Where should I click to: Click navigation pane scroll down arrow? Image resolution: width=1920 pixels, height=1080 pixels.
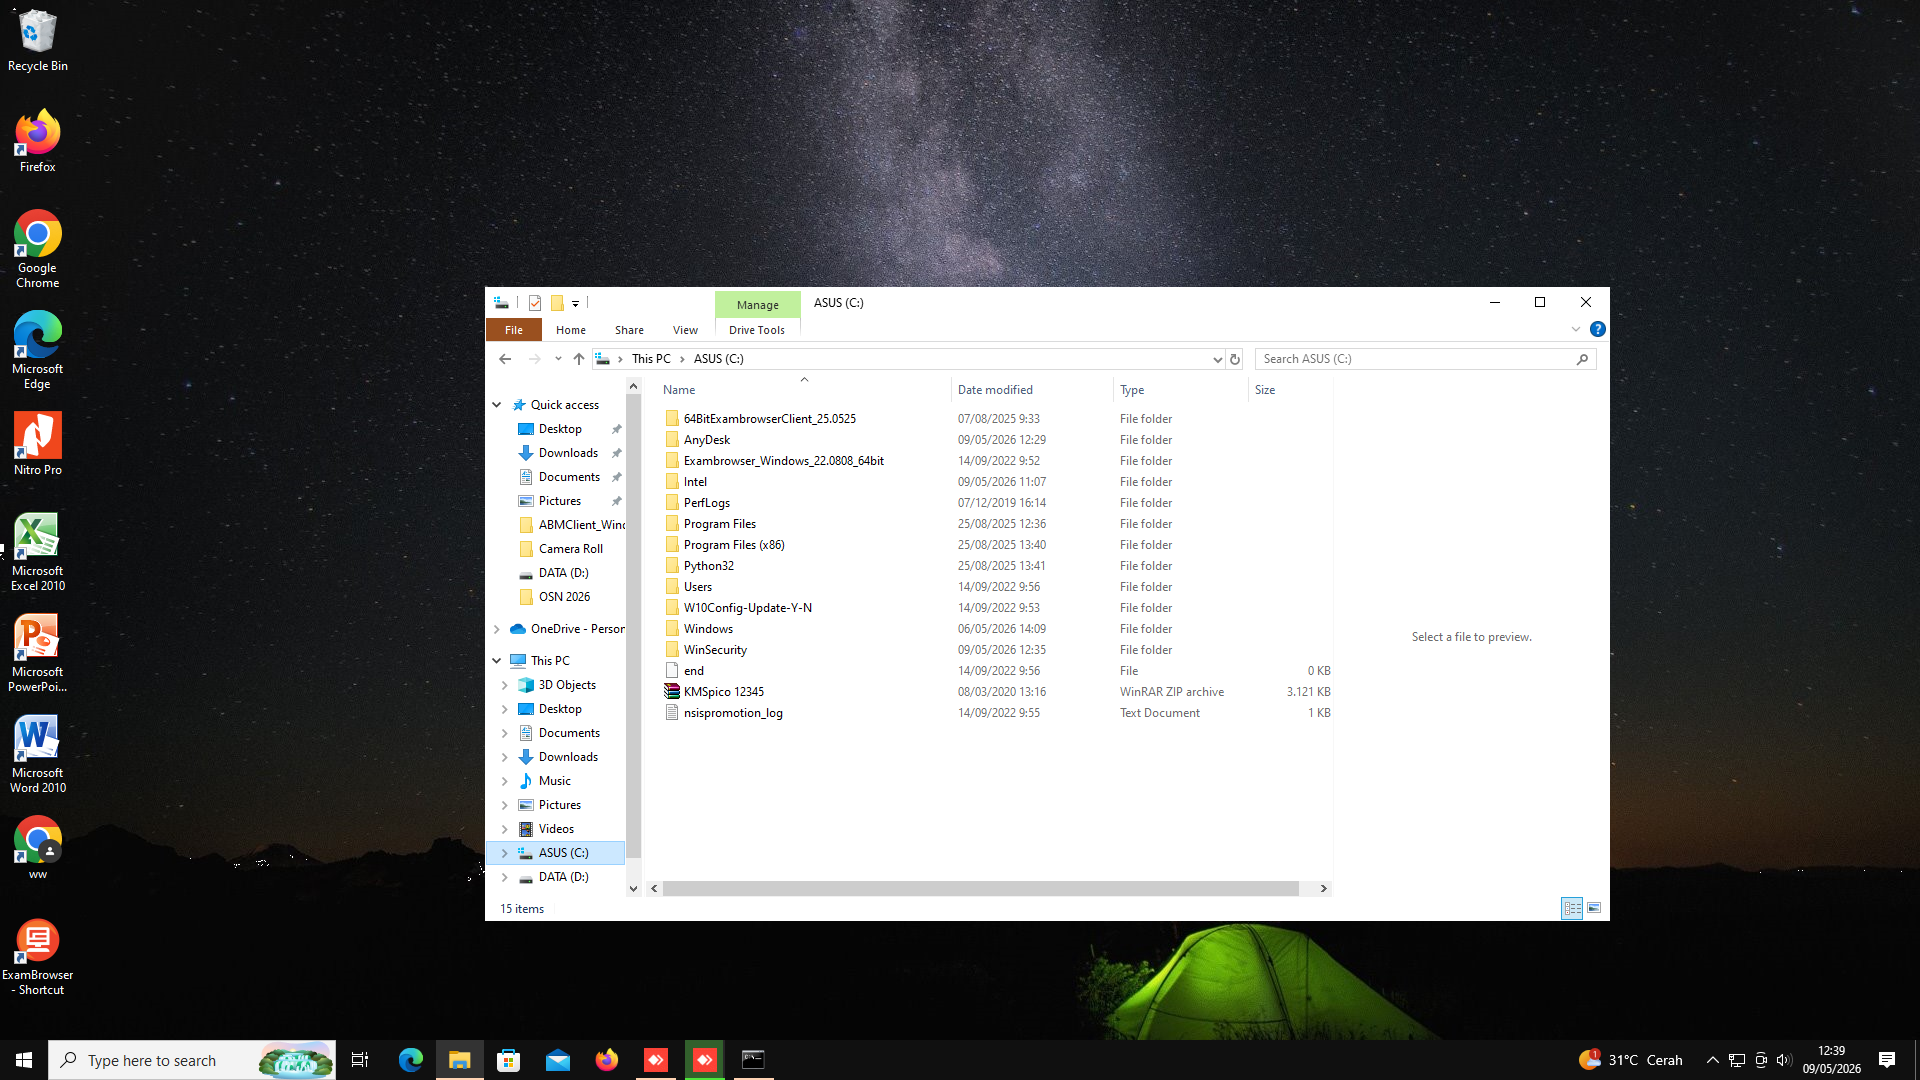(x=633, y=888)
